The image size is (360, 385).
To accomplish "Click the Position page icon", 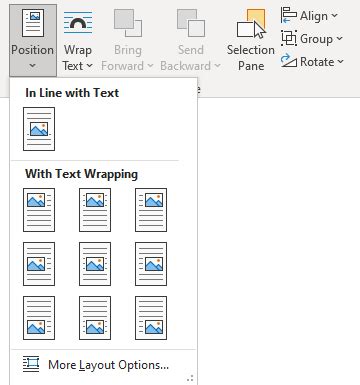I will [33, 23].
